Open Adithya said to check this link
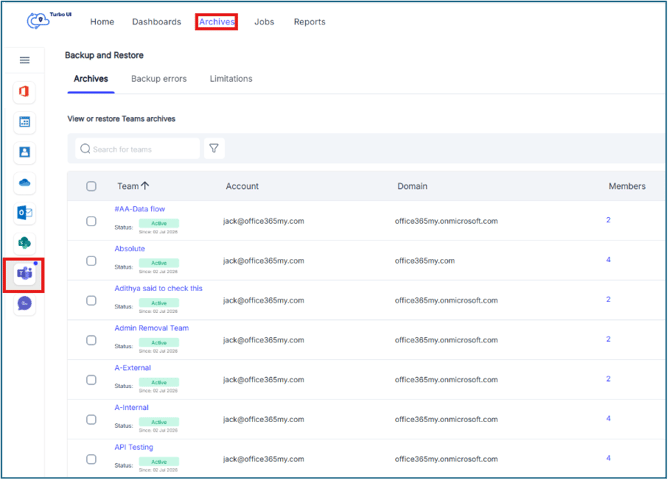Screen dimensions: 670x480 click(x=159, y=289)
